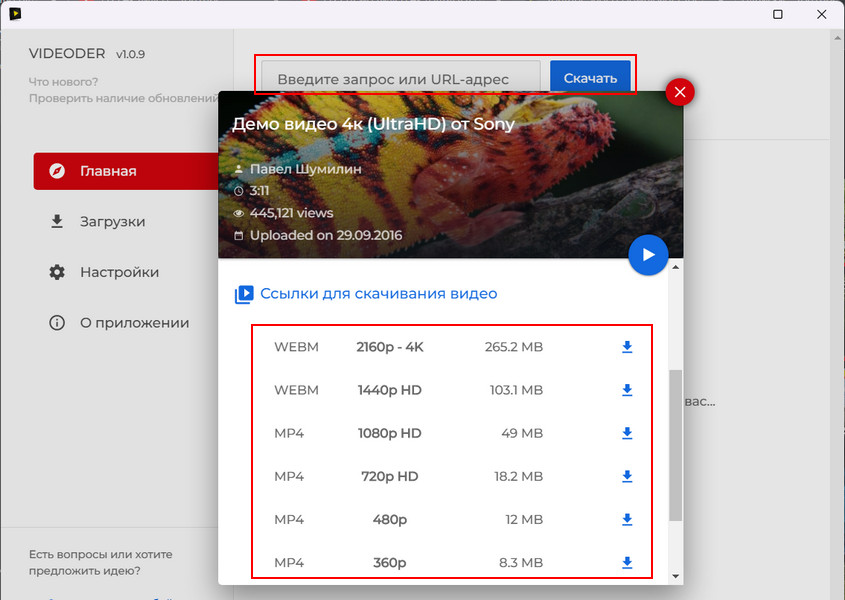
Task: Click the popup vertical scrollbar thumb
Action: [676, 445]
